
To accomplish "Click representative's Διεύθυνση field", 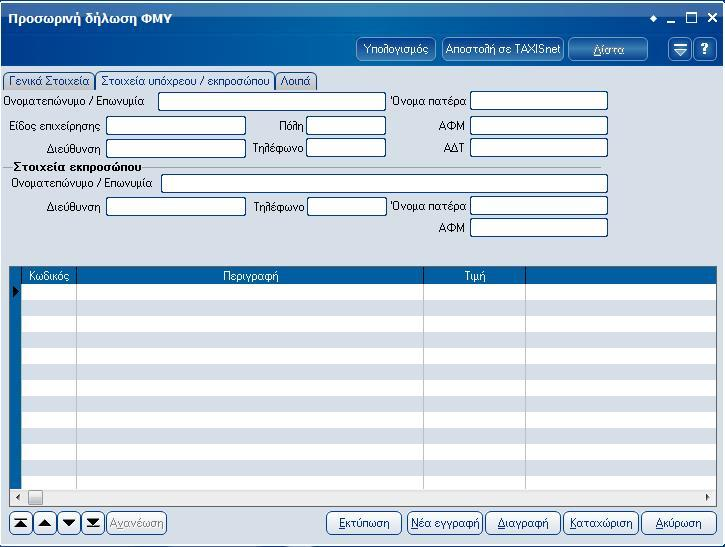I will pyautogui.click(x=176, y=207).
